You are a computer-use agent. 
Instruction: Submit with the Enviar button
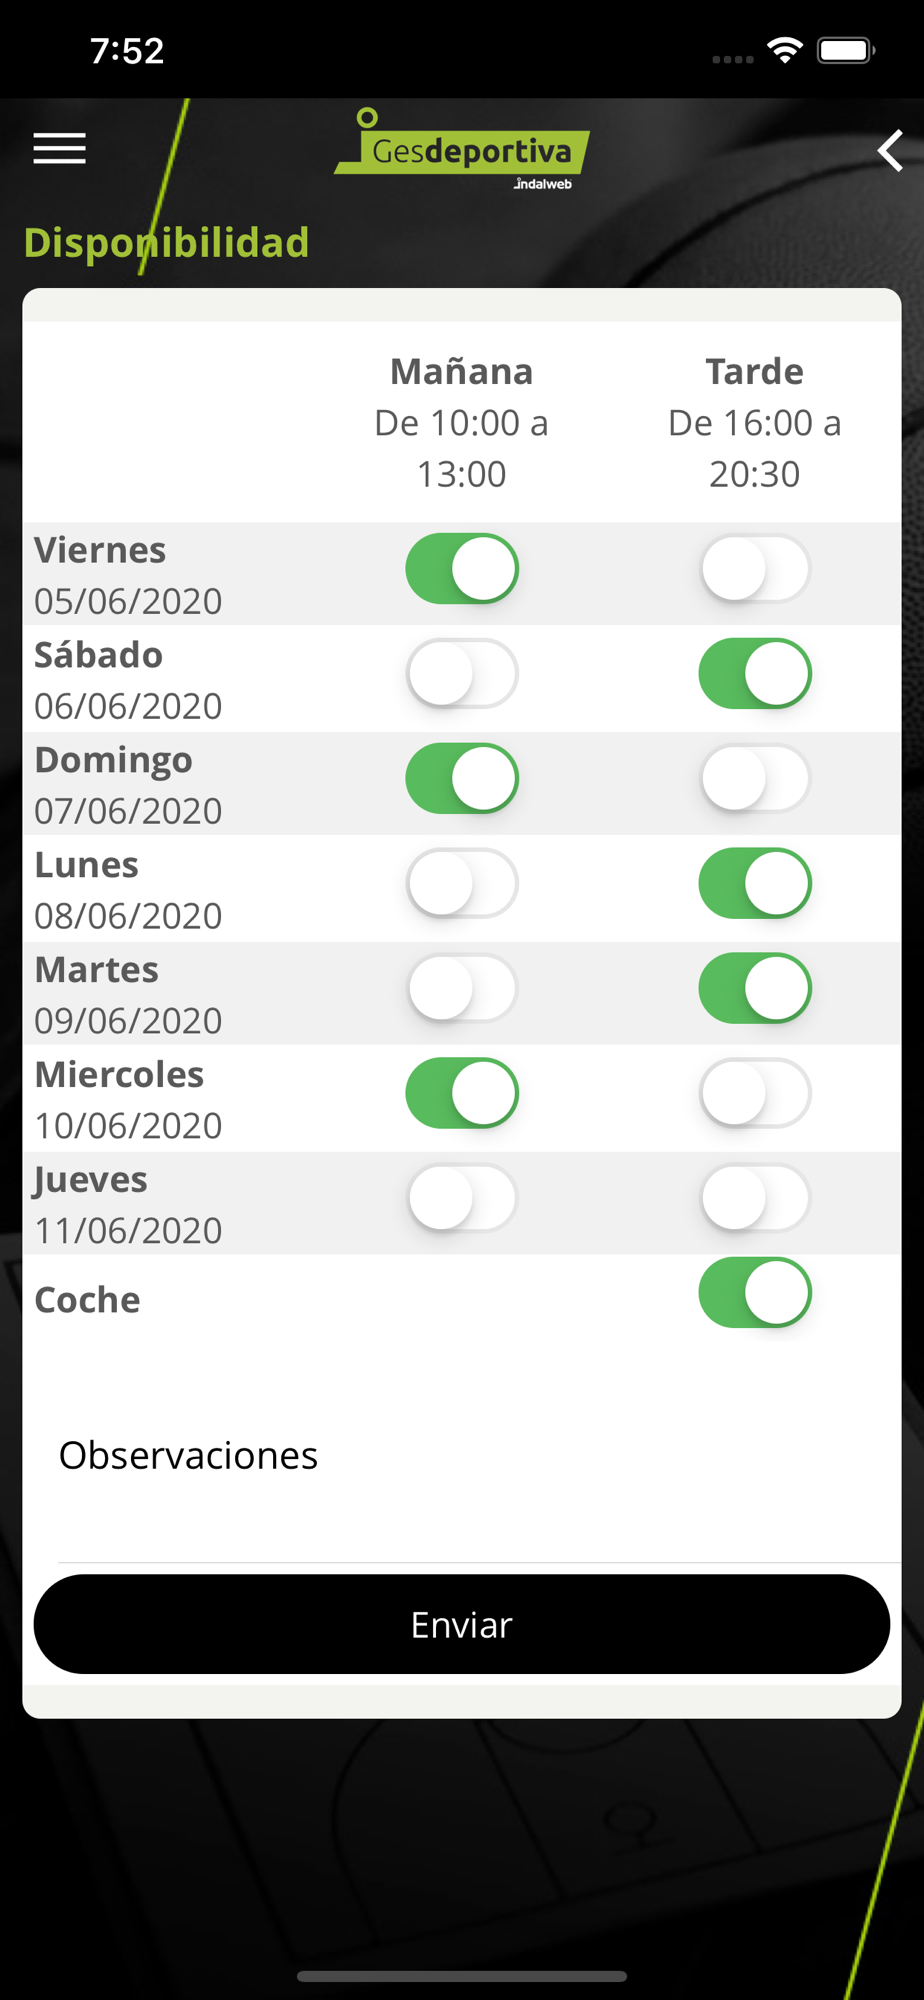(x=462, y=1624)
